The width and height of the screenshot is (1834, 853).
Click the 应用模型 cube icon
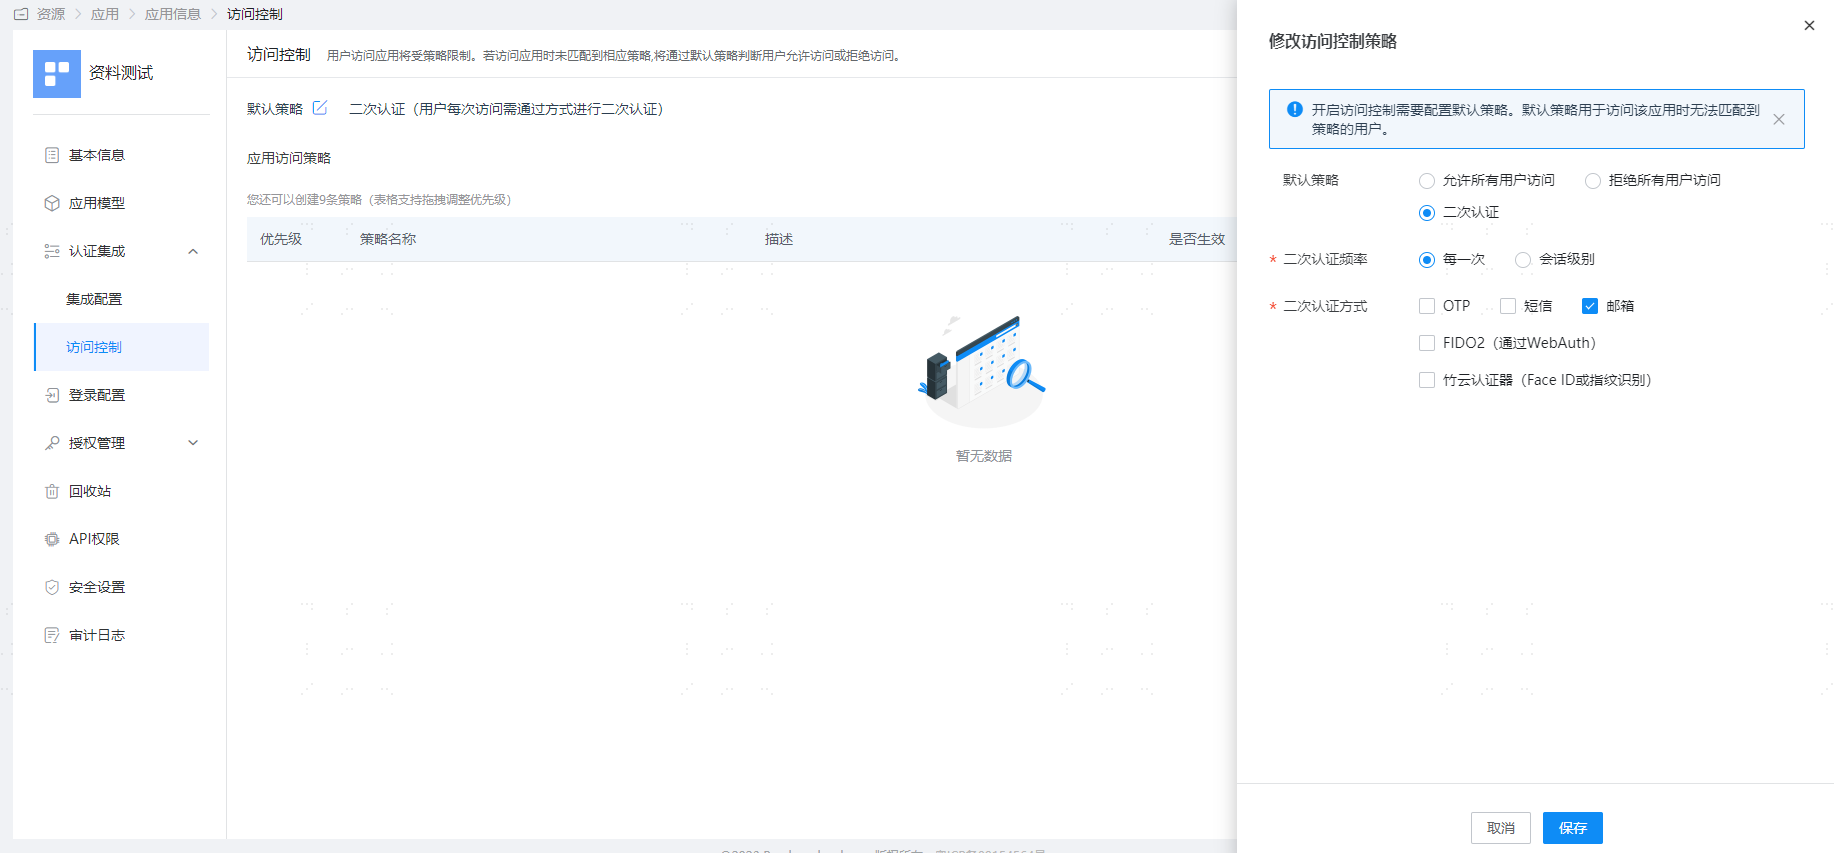point(52,203)
